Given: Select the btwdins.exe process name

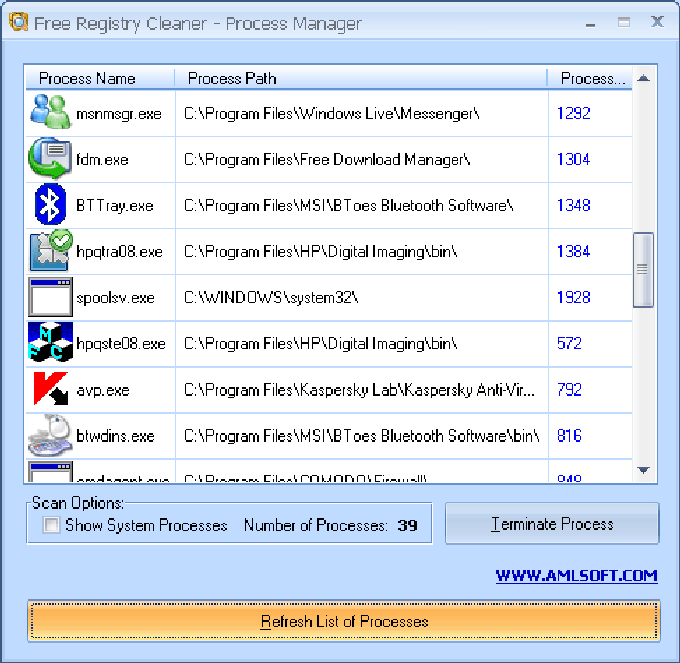Looking at the screenshot, I should (x=115, y=436).
